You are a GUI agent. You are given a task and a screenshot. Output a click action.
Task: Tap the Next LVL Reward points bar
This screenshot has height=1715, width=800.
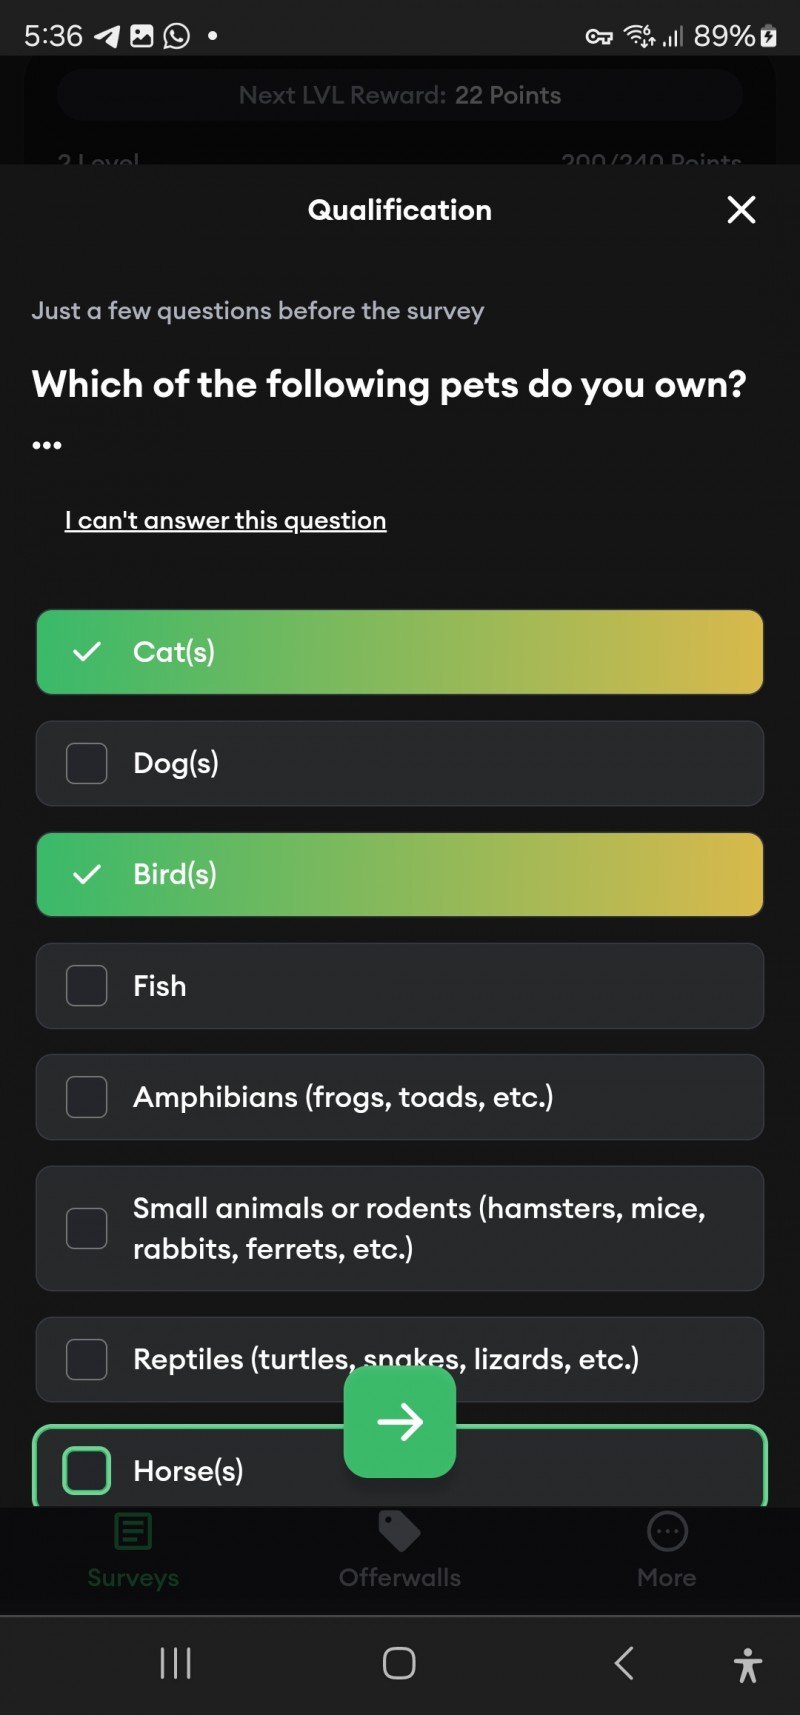pyautogui.click(x=399, y=95)
